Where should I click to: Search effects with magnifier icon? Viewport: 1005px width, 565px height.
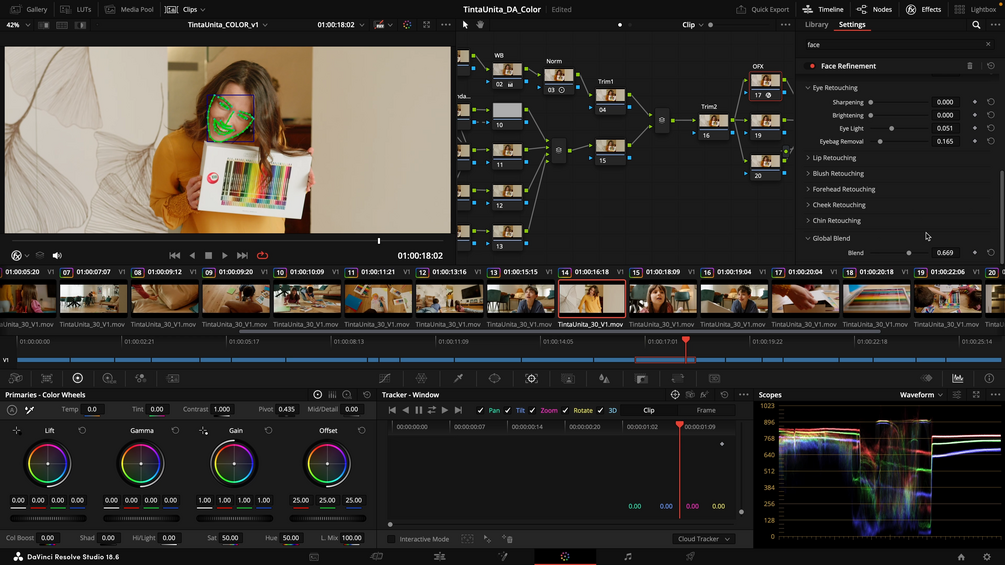(x=976, y=25)
